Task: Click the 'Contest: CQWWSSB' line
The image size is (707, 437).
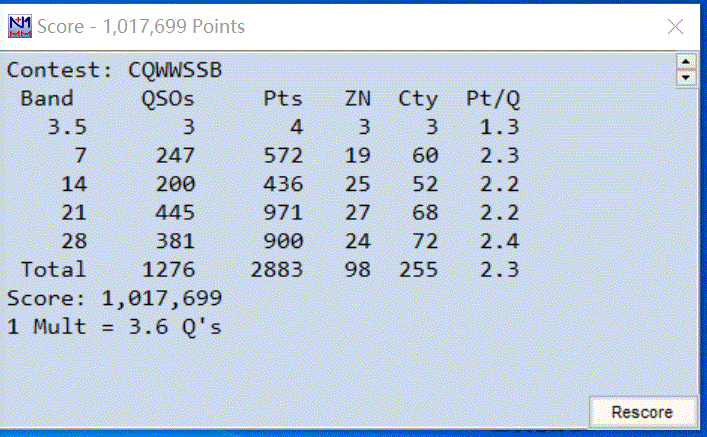Action: point(114,70)
